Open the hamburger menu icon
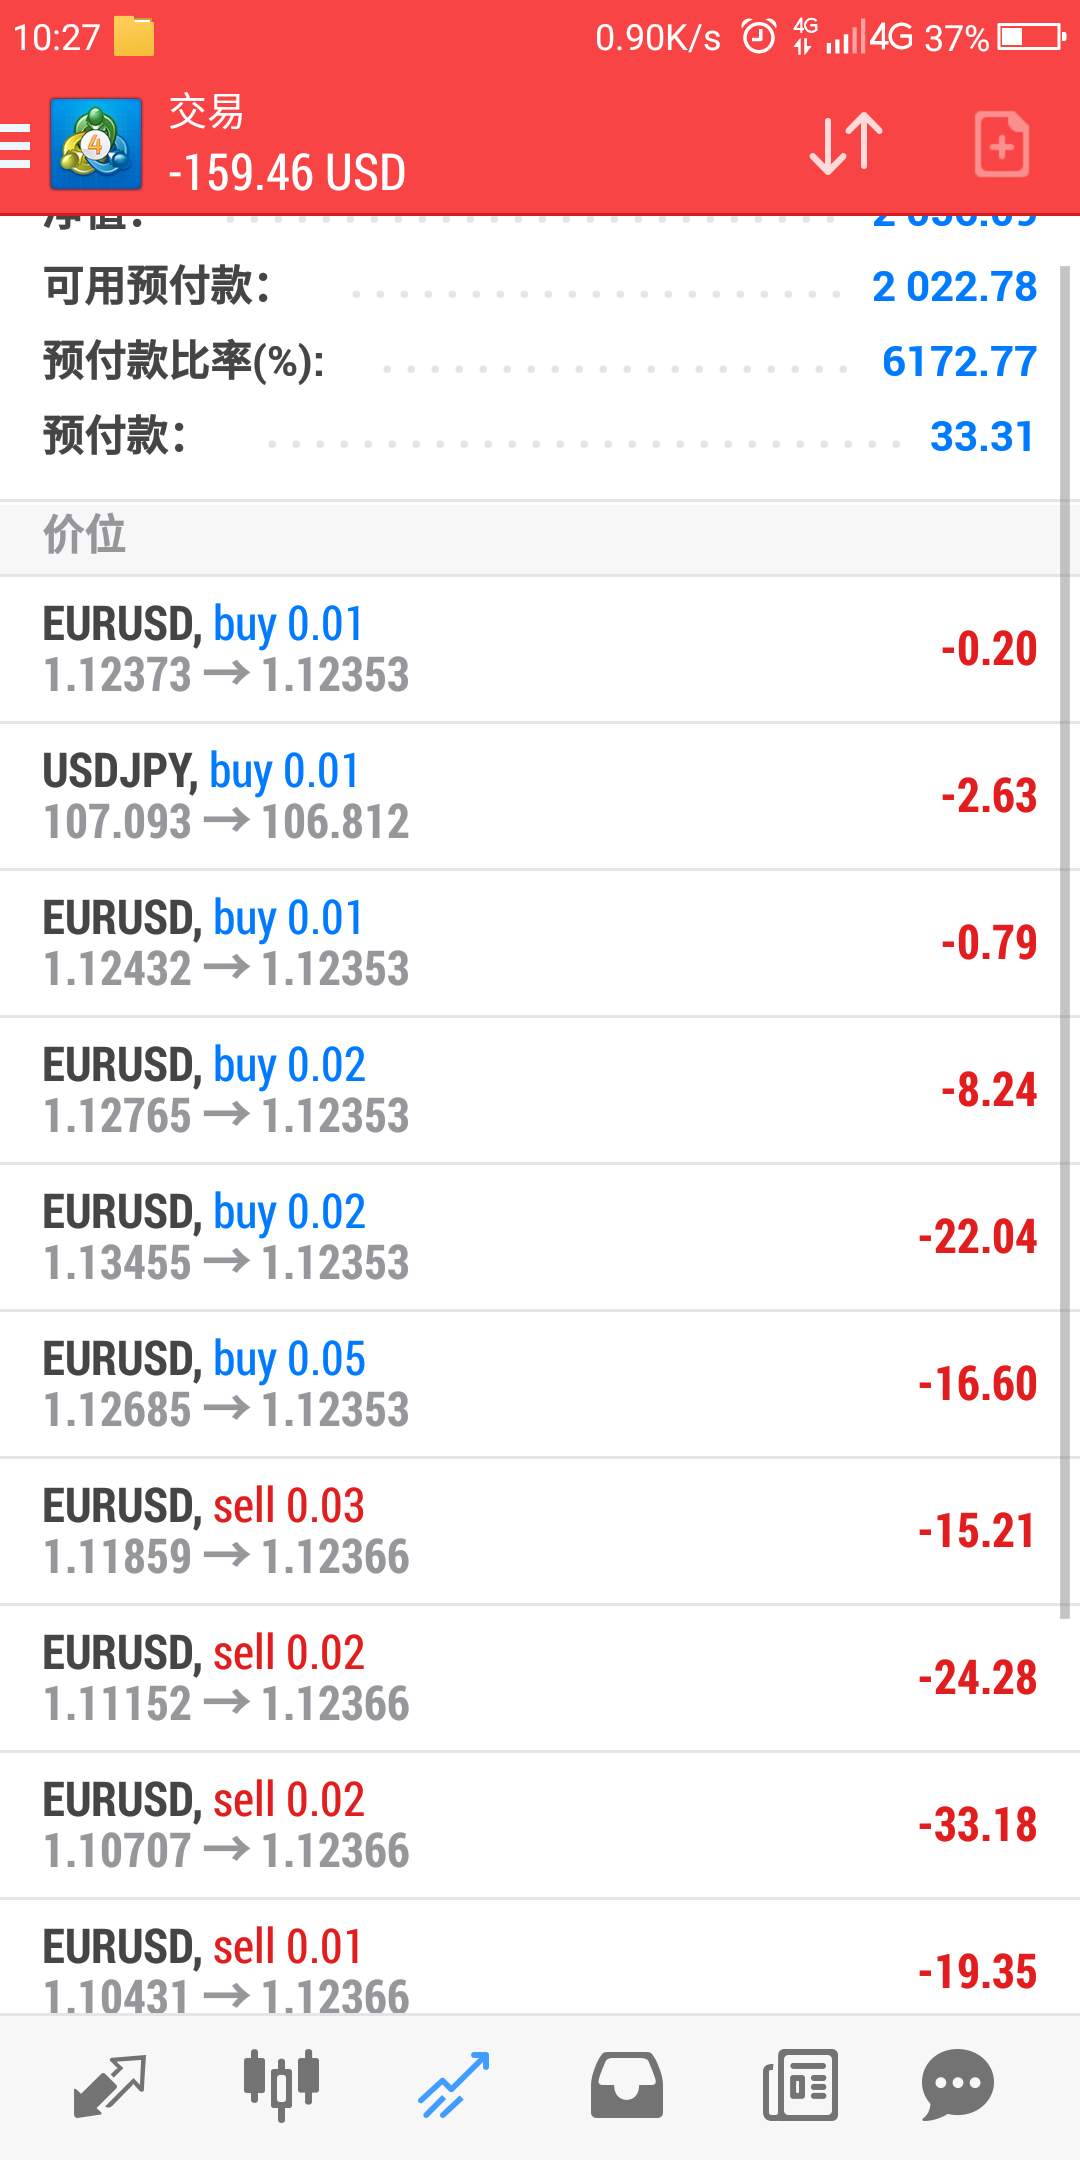 tap(15, 145)
